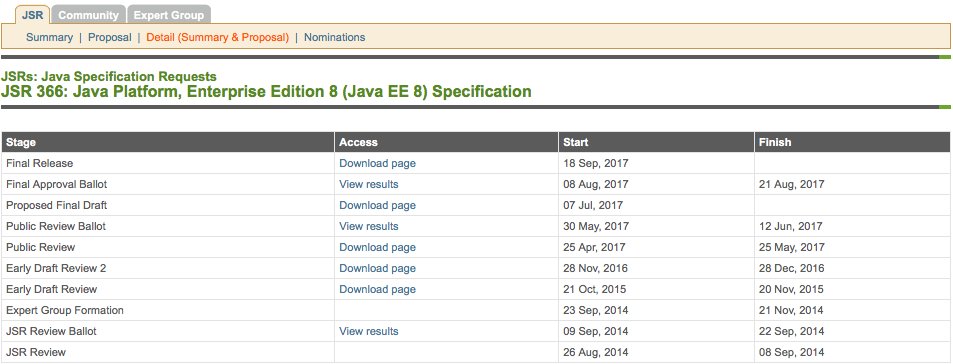Click the Start column header
The height and width of the screenshot is (364, 953).
656,142
